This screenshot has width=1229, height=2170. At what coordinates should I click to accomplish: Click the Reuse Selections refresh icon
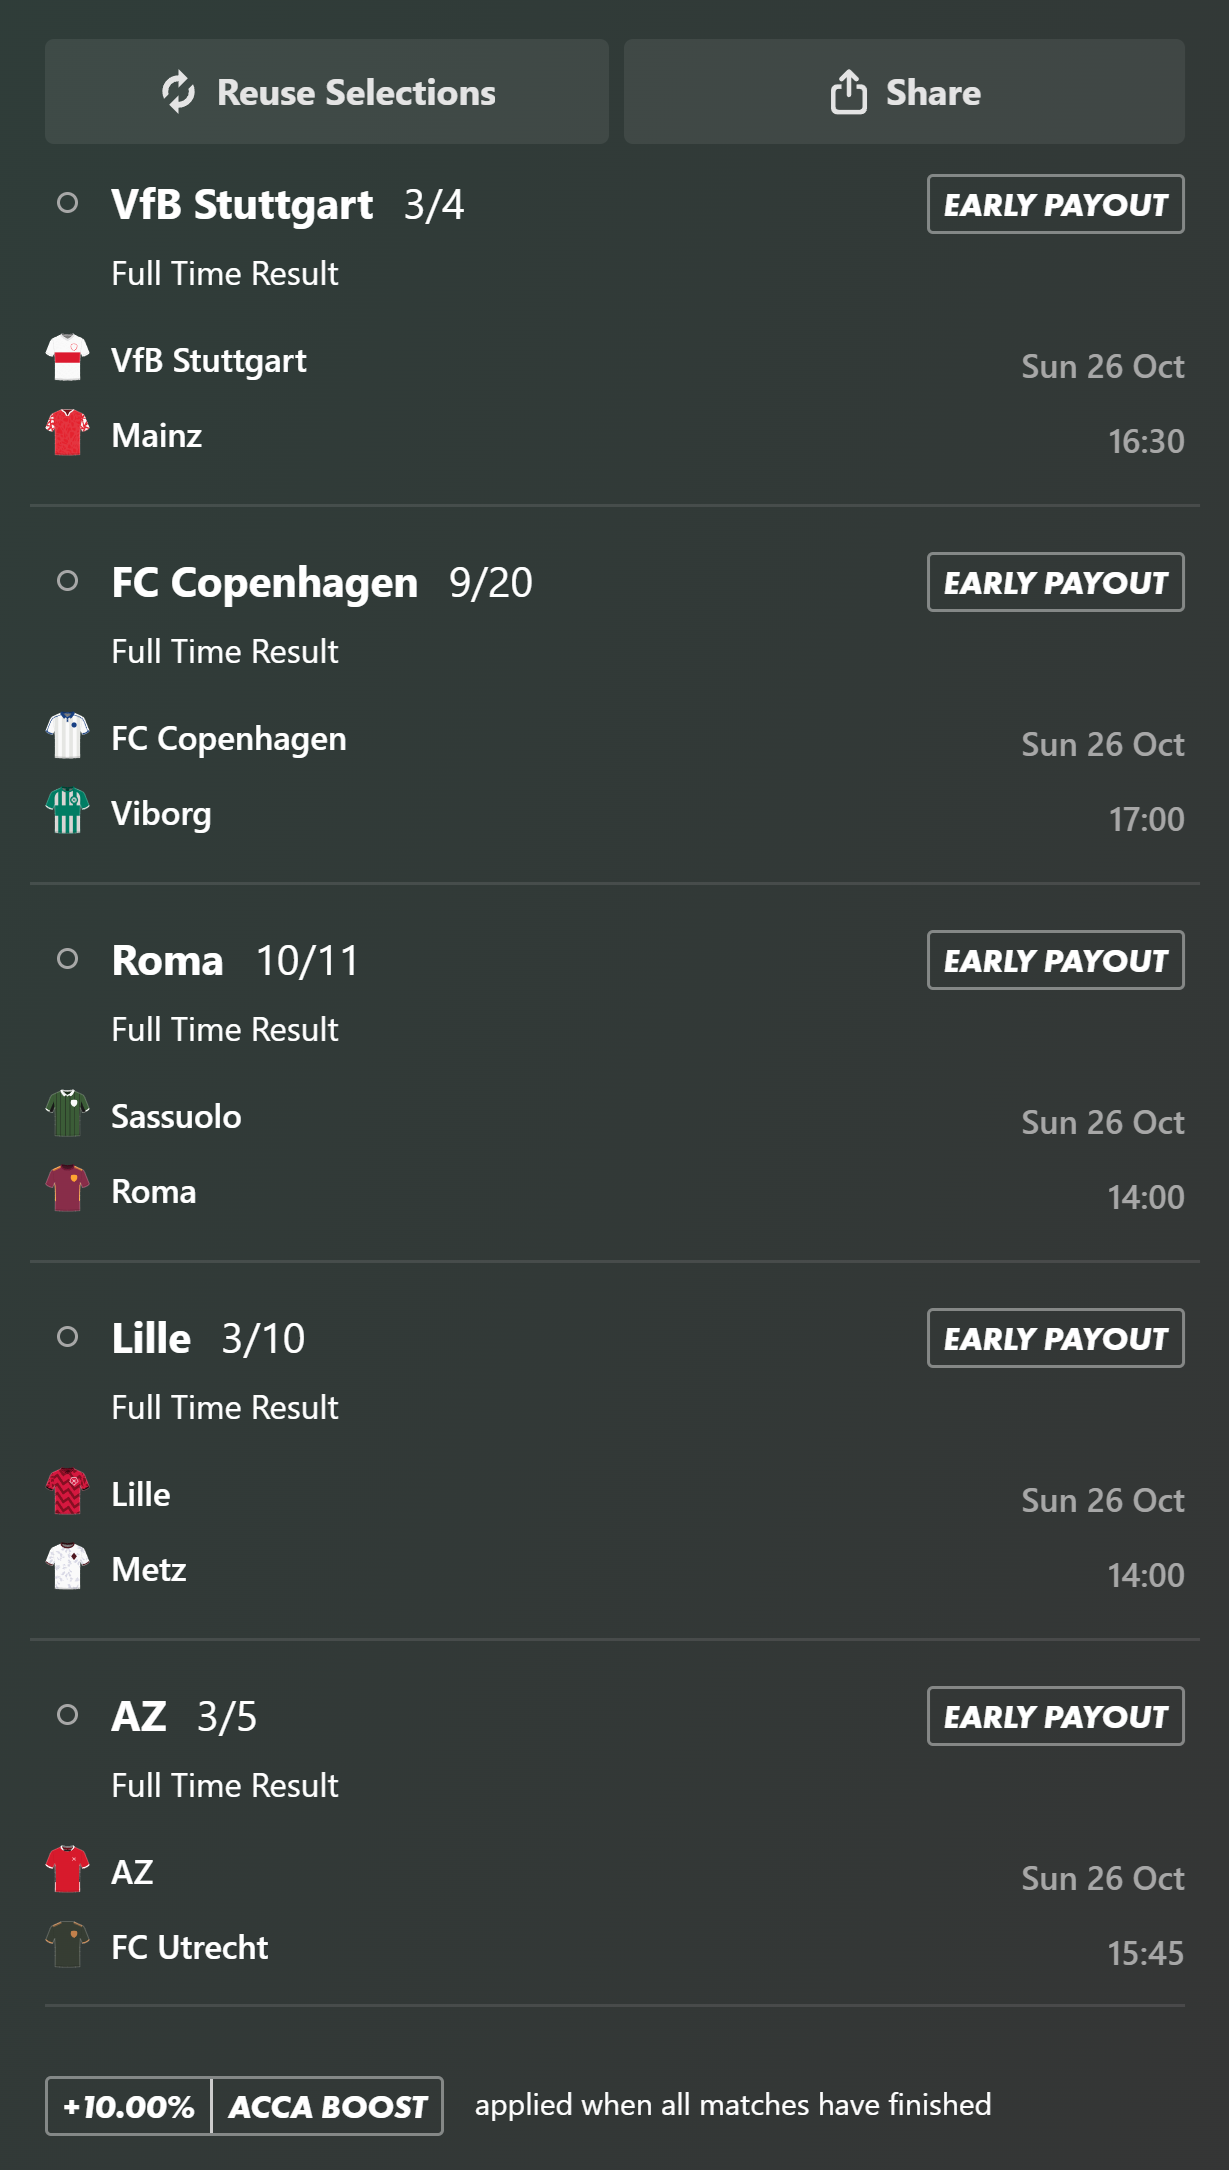point(179,92)
